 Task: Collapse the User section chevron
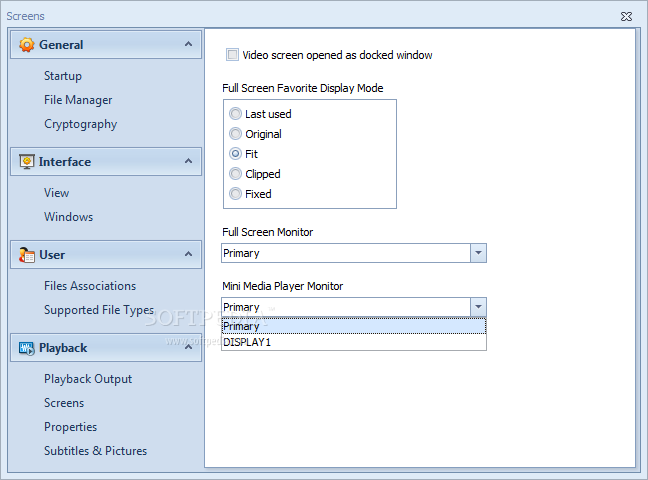(188, 254)
